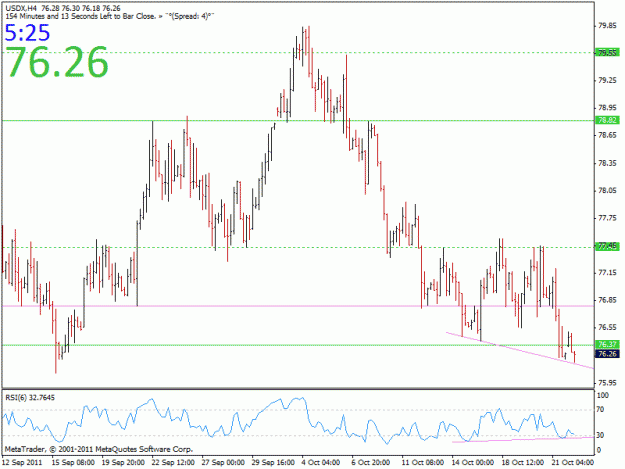Click the 78.05 price axis value
Viewport: 625px width, 469px height.
[607, 190]
